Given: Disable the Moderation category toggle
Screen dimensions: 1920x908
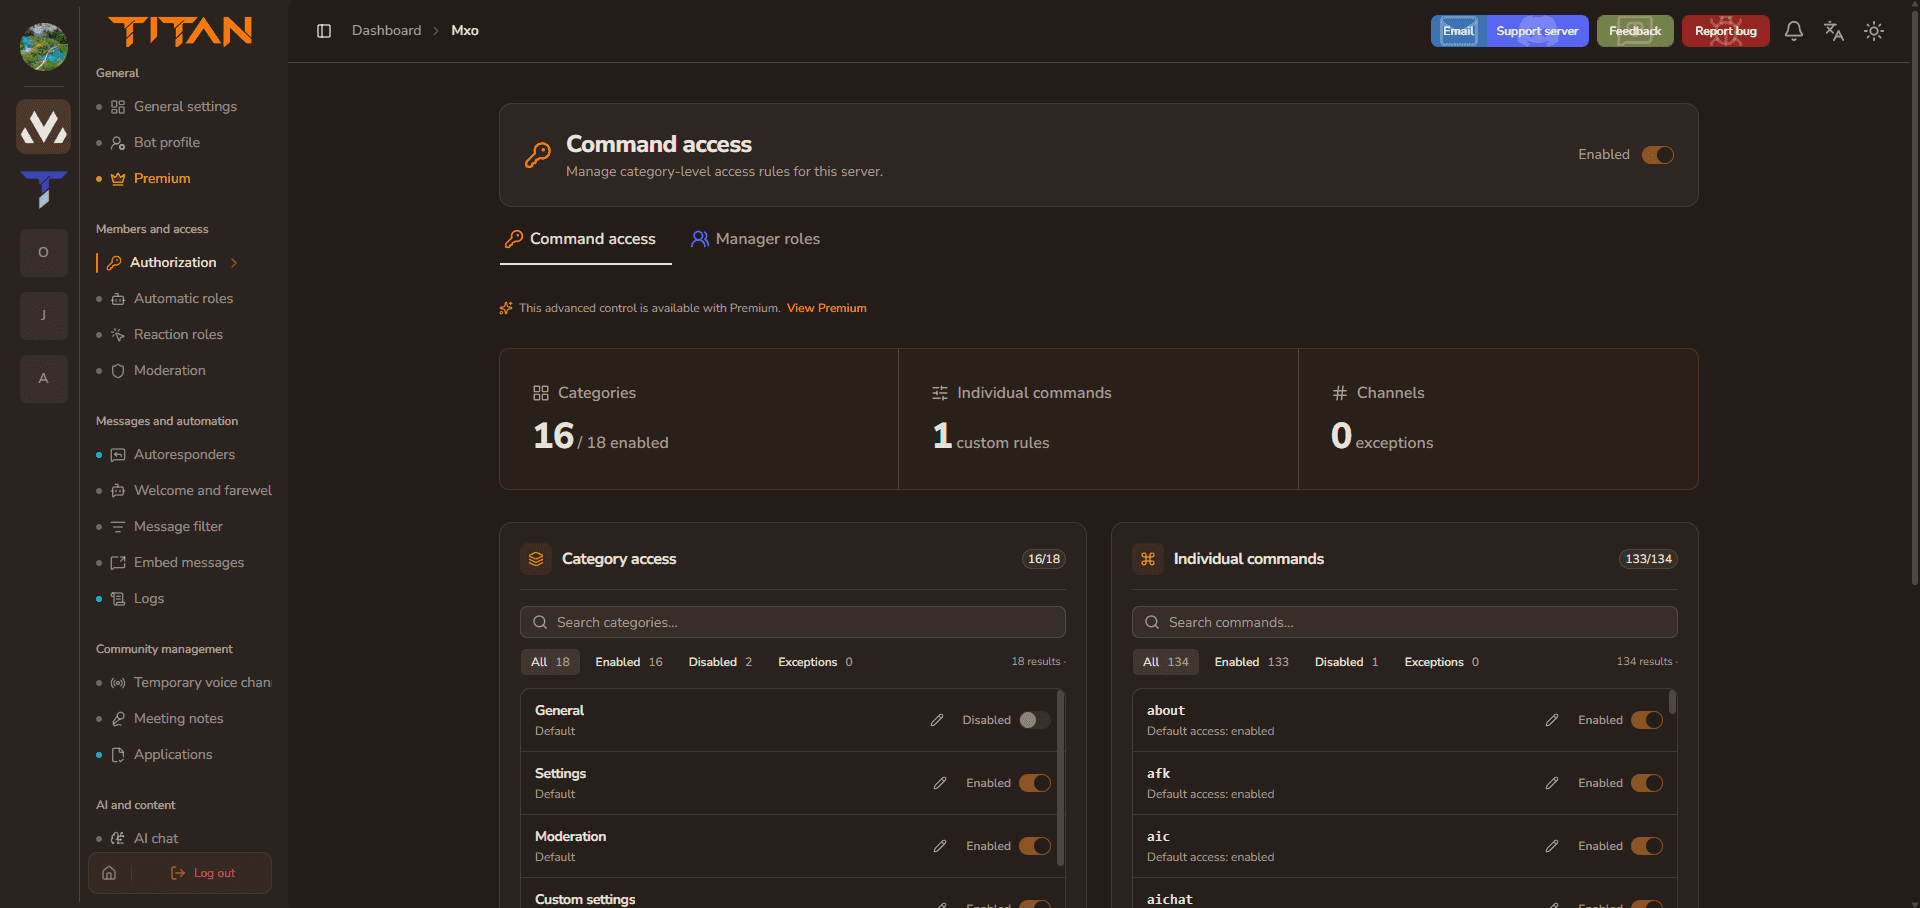Looking at the screenshot, I should [1035, 846].
